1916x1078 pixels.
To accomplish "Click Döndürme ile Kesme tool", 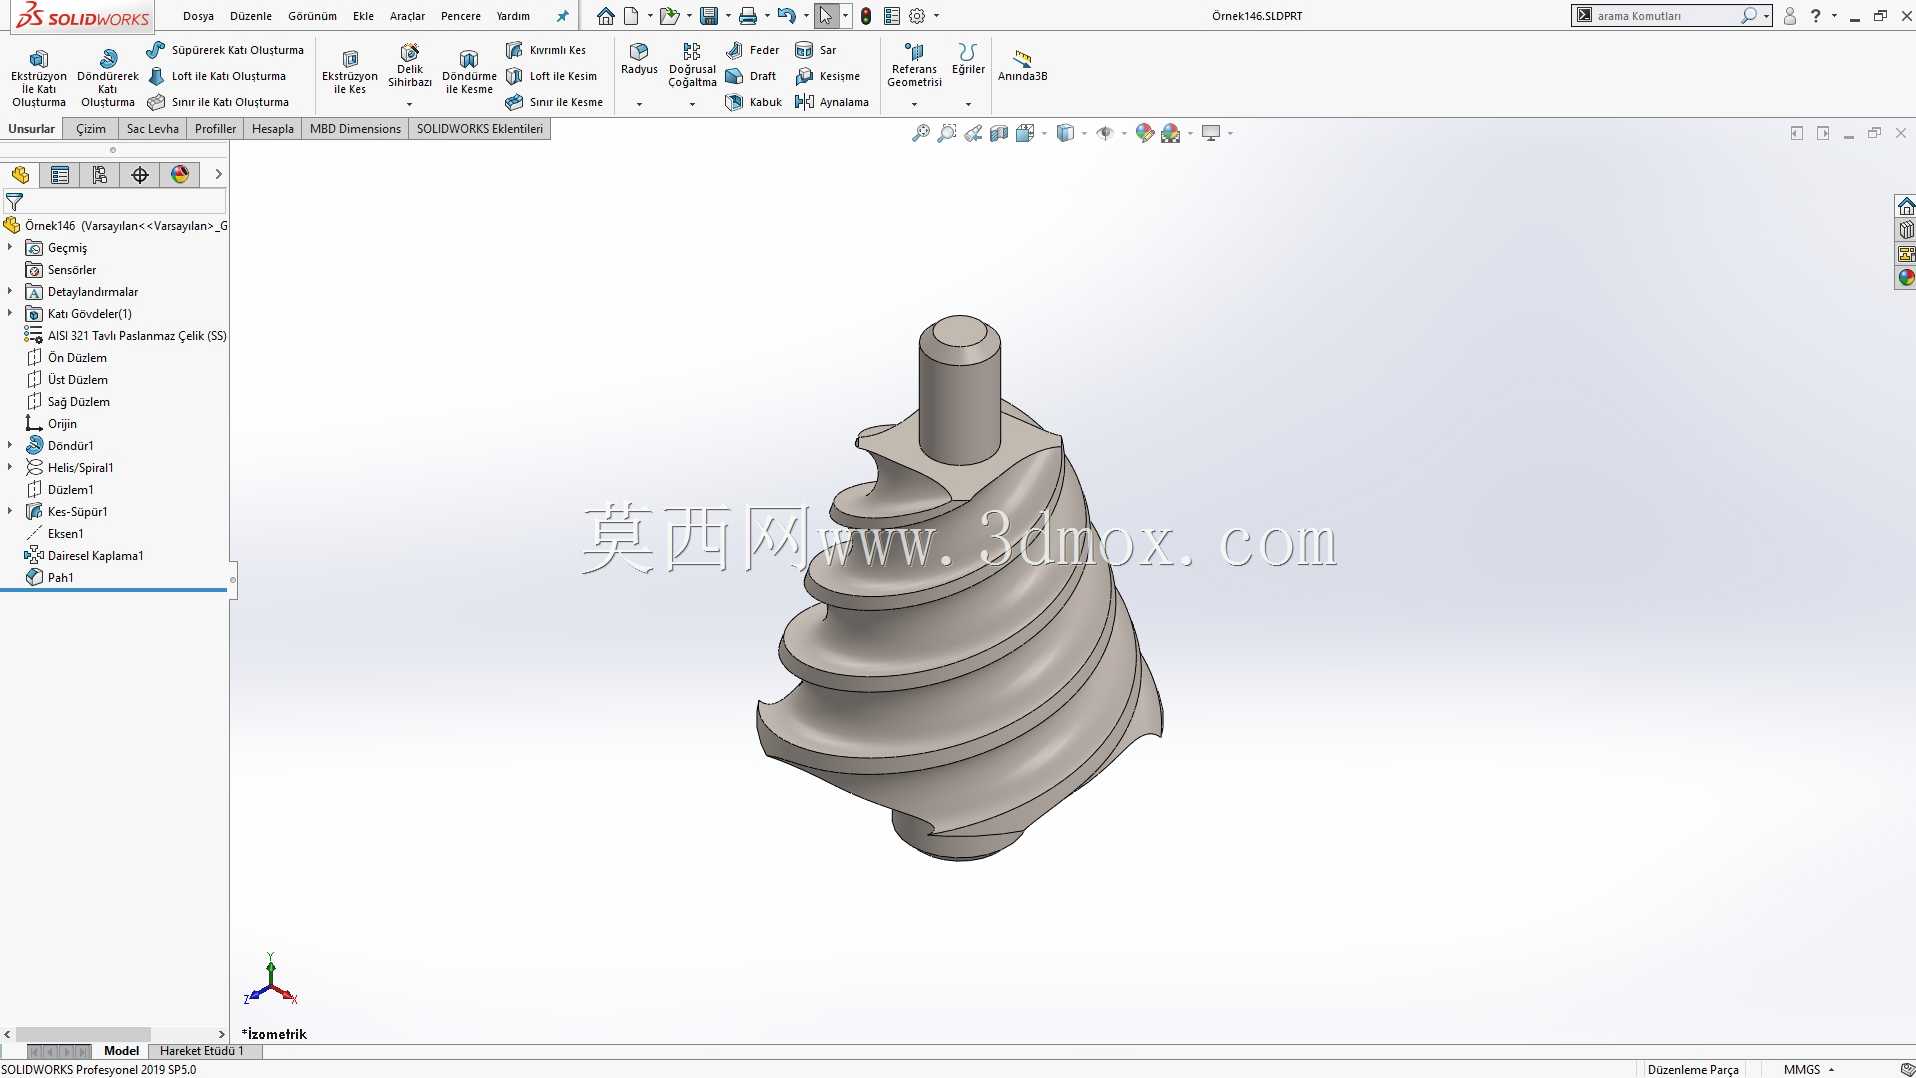I will tap(469, 72).
